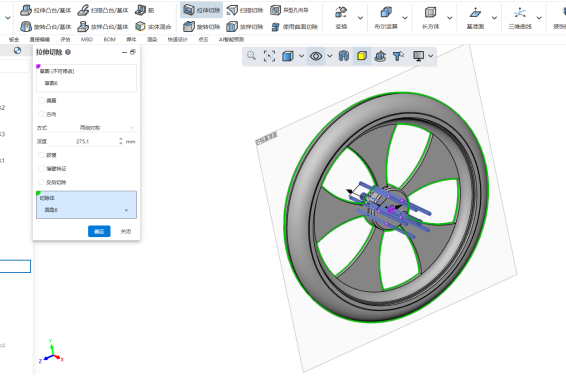Enable the 薄壁特征 checkbox
Viewport: 566px width, 376px height.
41,169
